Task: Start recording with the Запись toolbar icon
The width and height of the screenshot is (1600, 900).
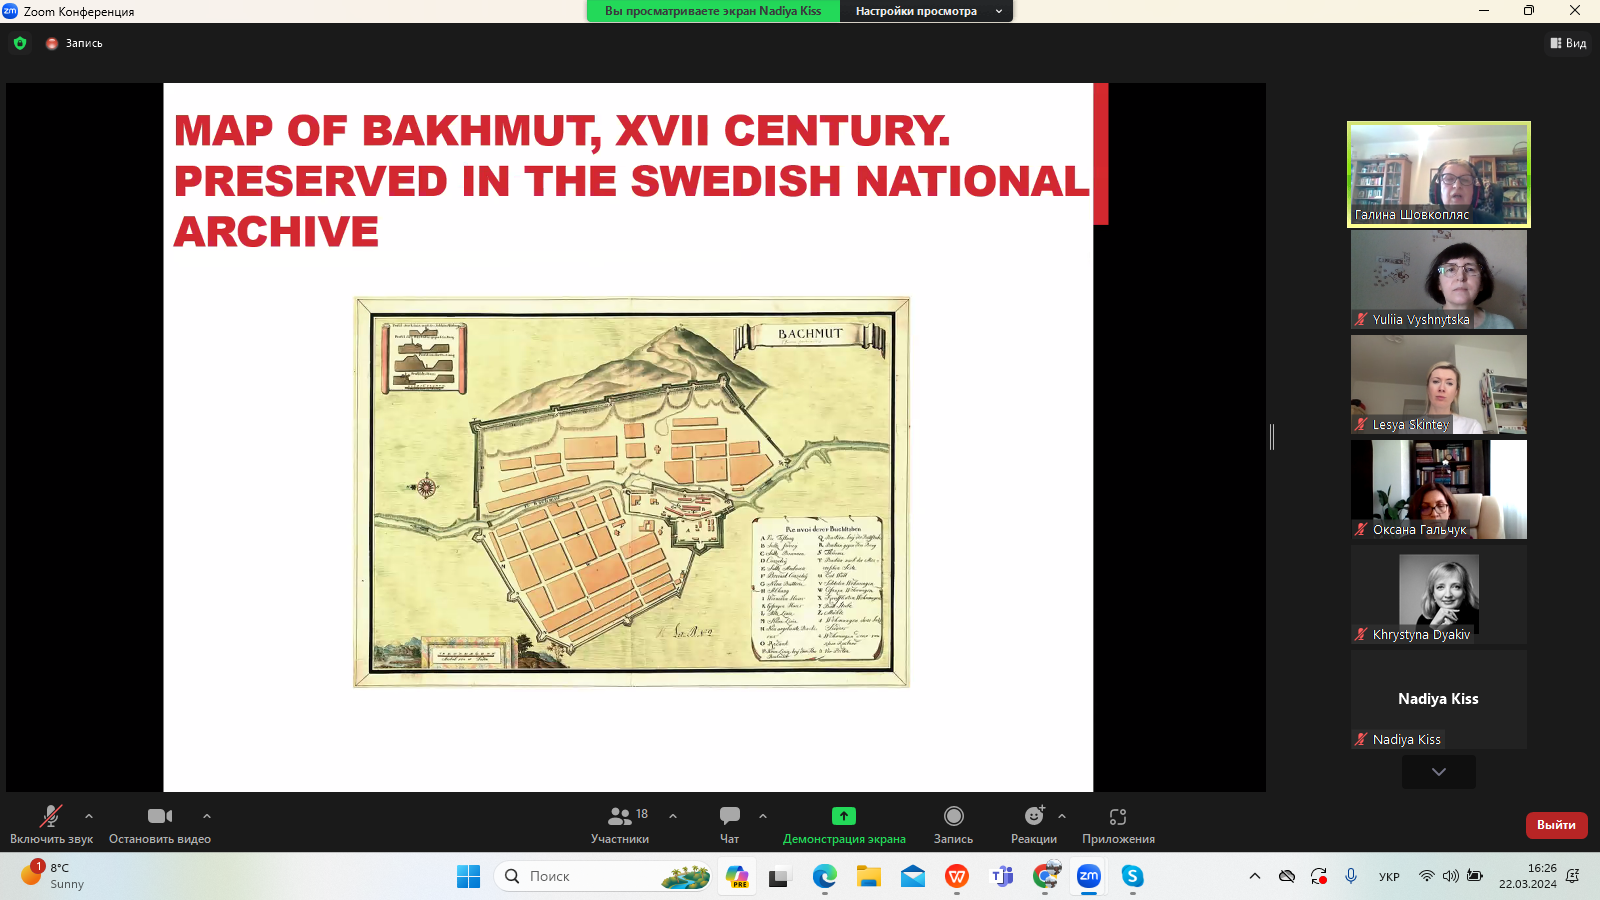Action: (x=953, y=817)
